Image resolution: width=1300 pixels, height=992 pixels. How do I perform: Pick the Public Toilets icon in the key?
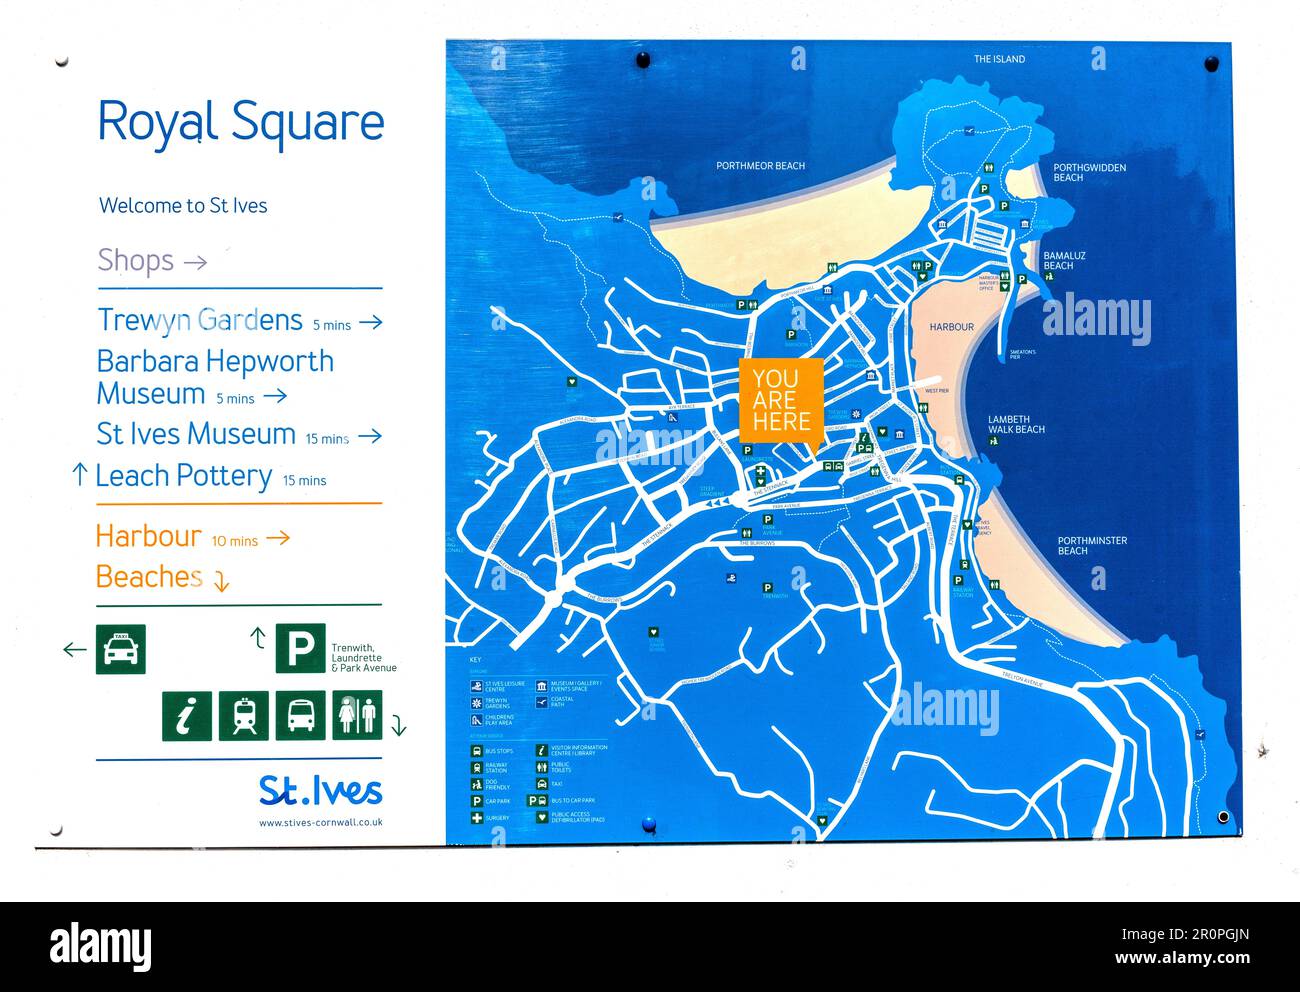tap(542, 768)
